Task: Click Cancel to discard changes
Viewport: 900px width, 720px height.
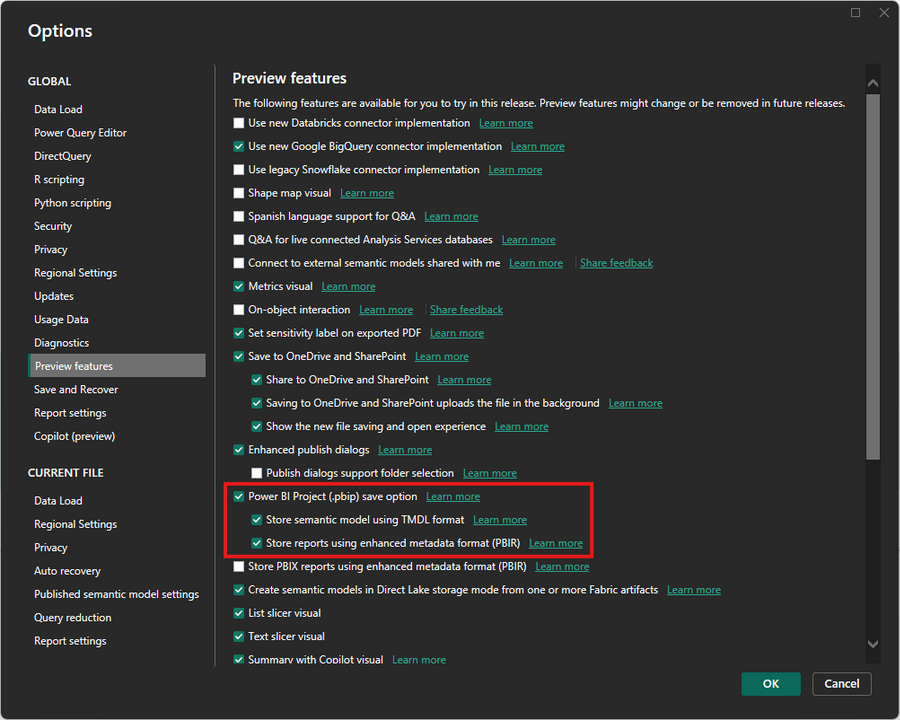Action: pos(841,684)
